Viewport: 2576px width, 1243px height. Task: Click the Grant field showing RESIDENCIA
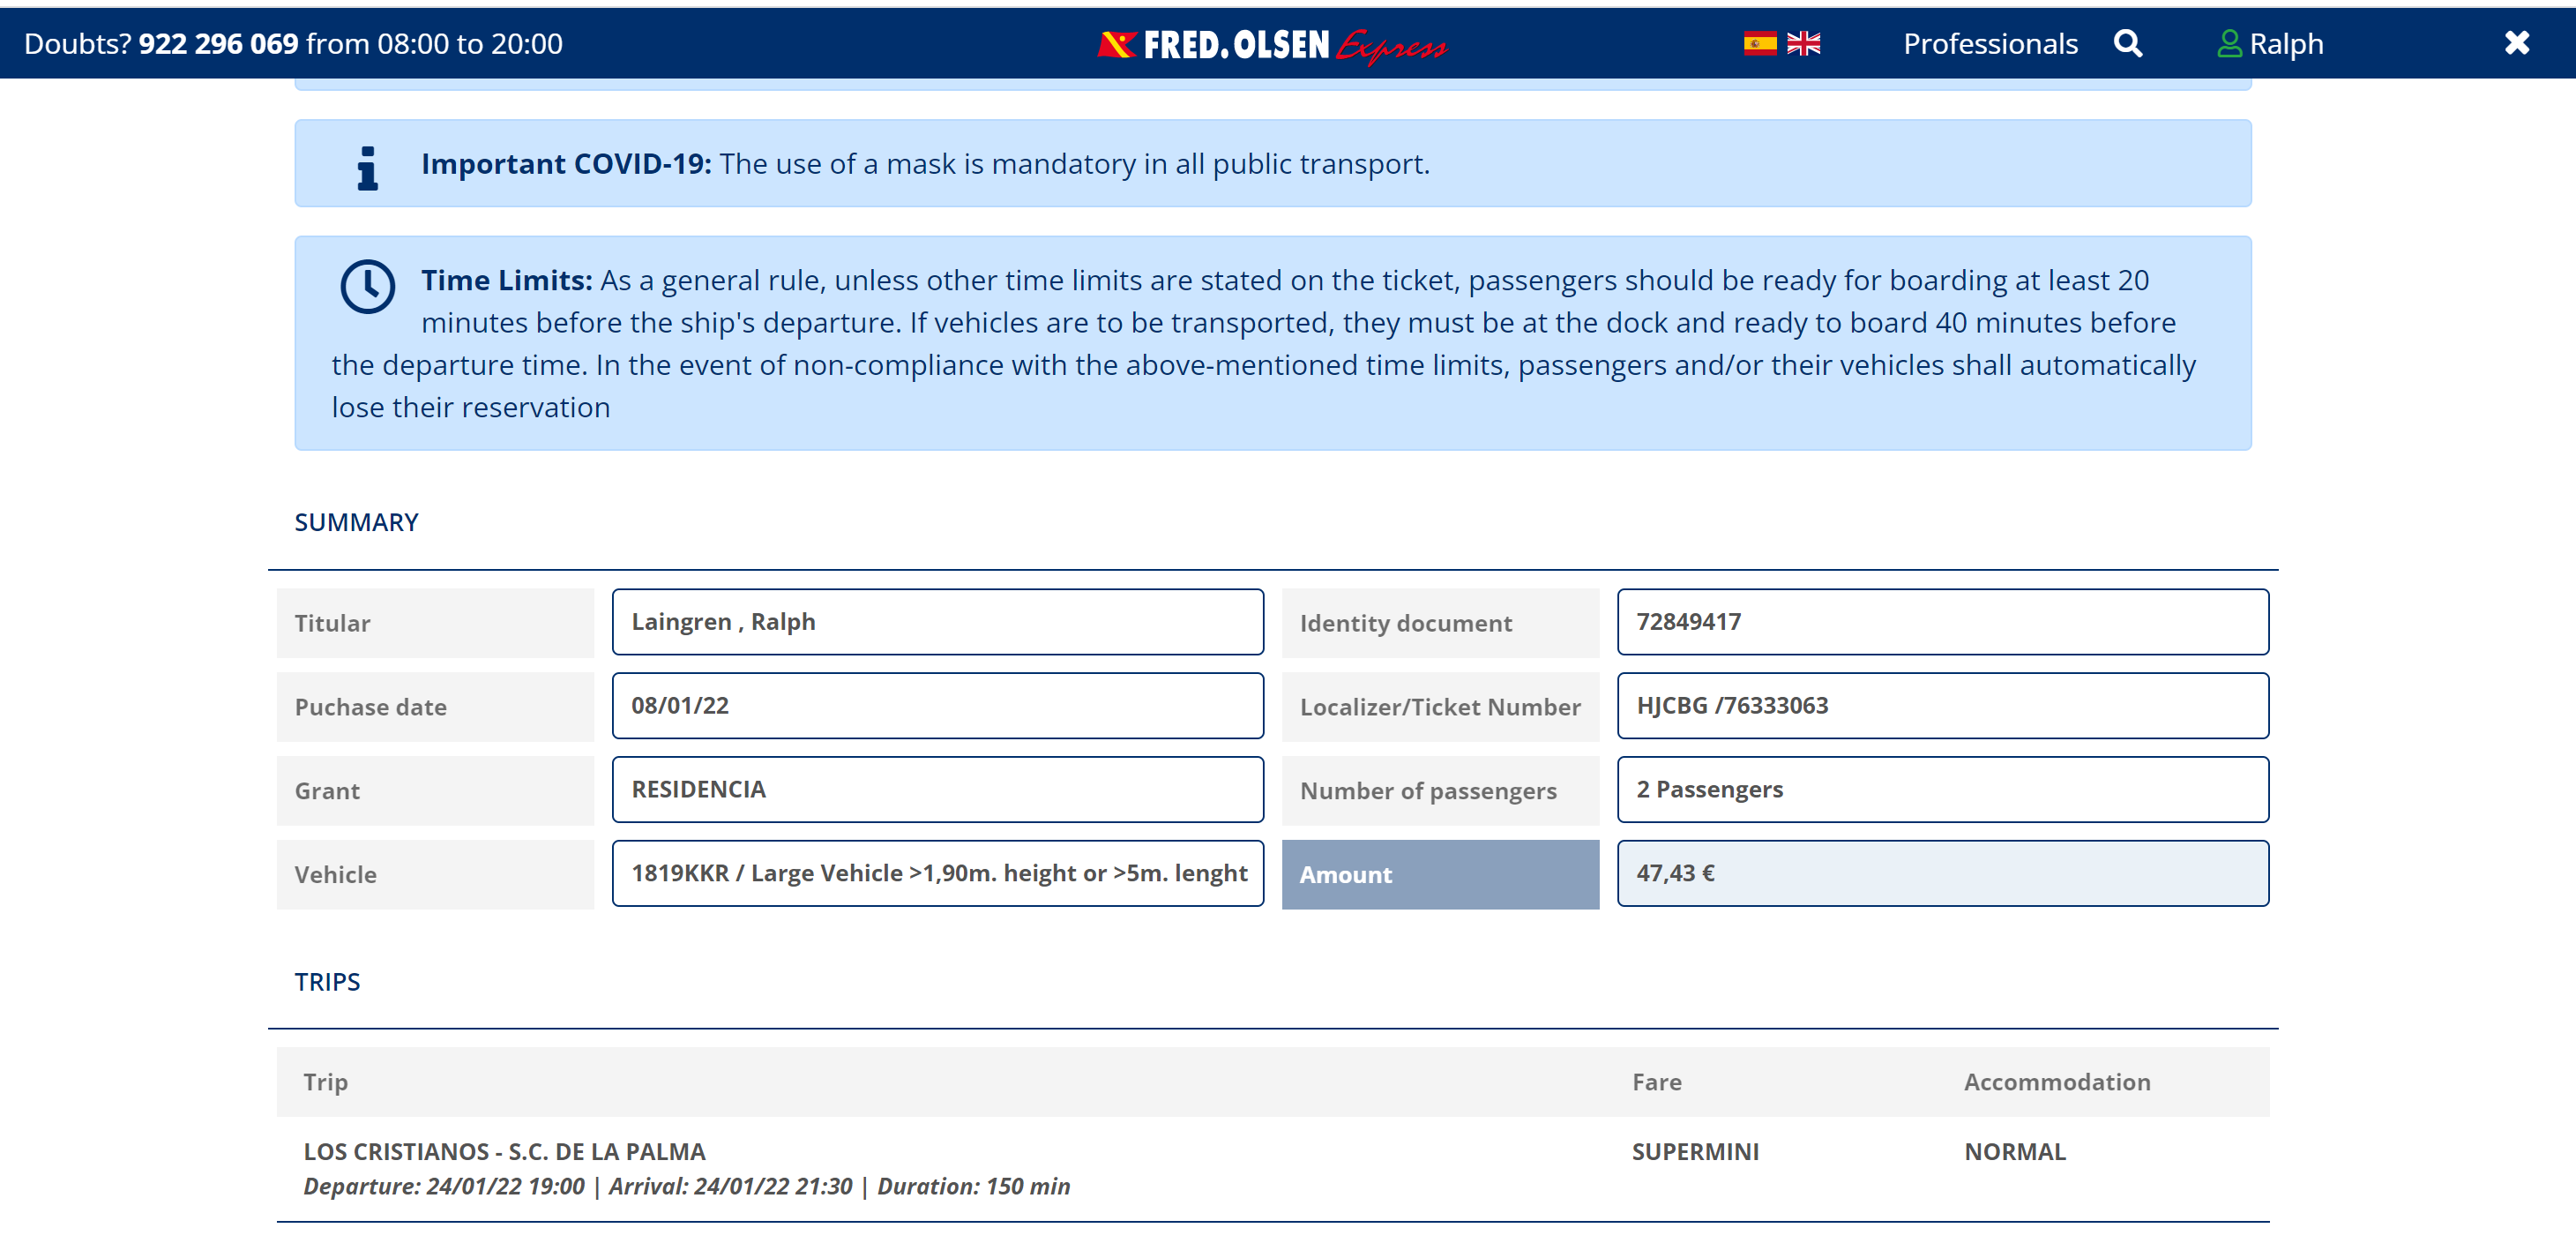click(x=937, y=790)
